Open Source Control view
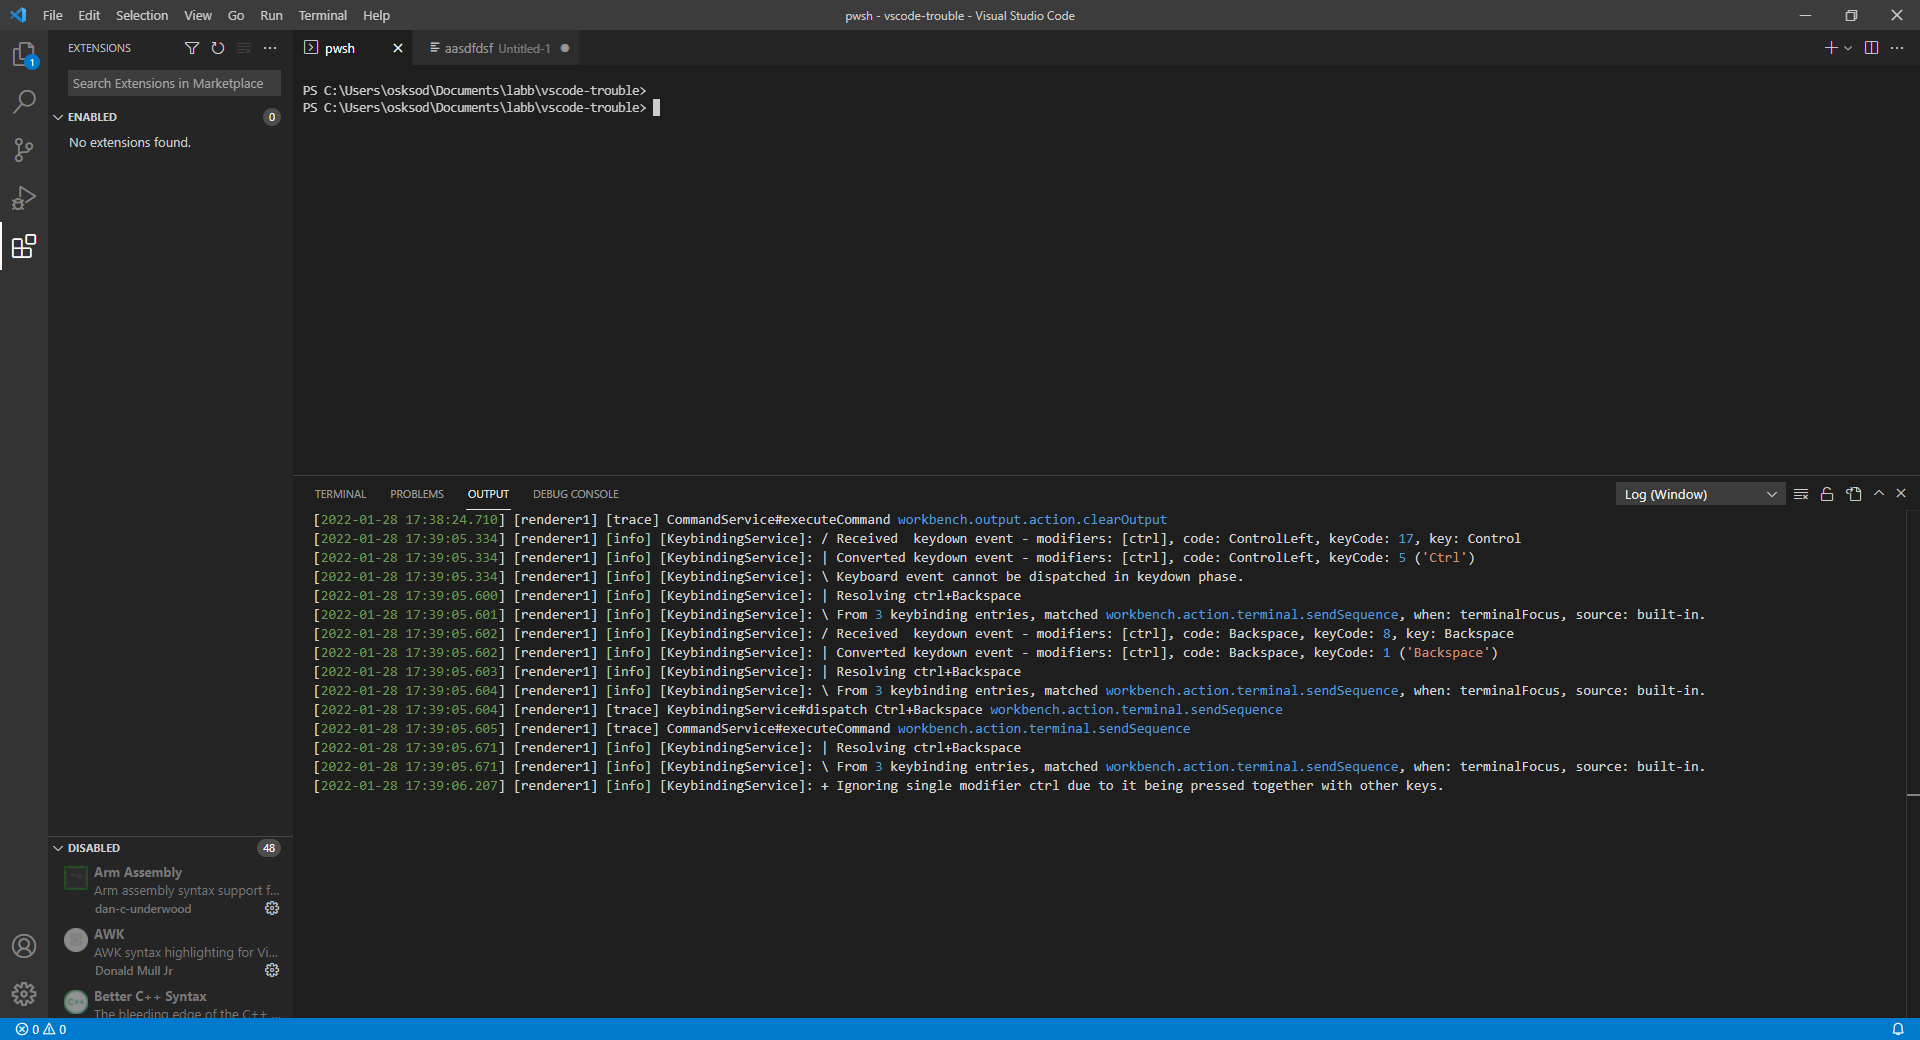 coord(24,150)
